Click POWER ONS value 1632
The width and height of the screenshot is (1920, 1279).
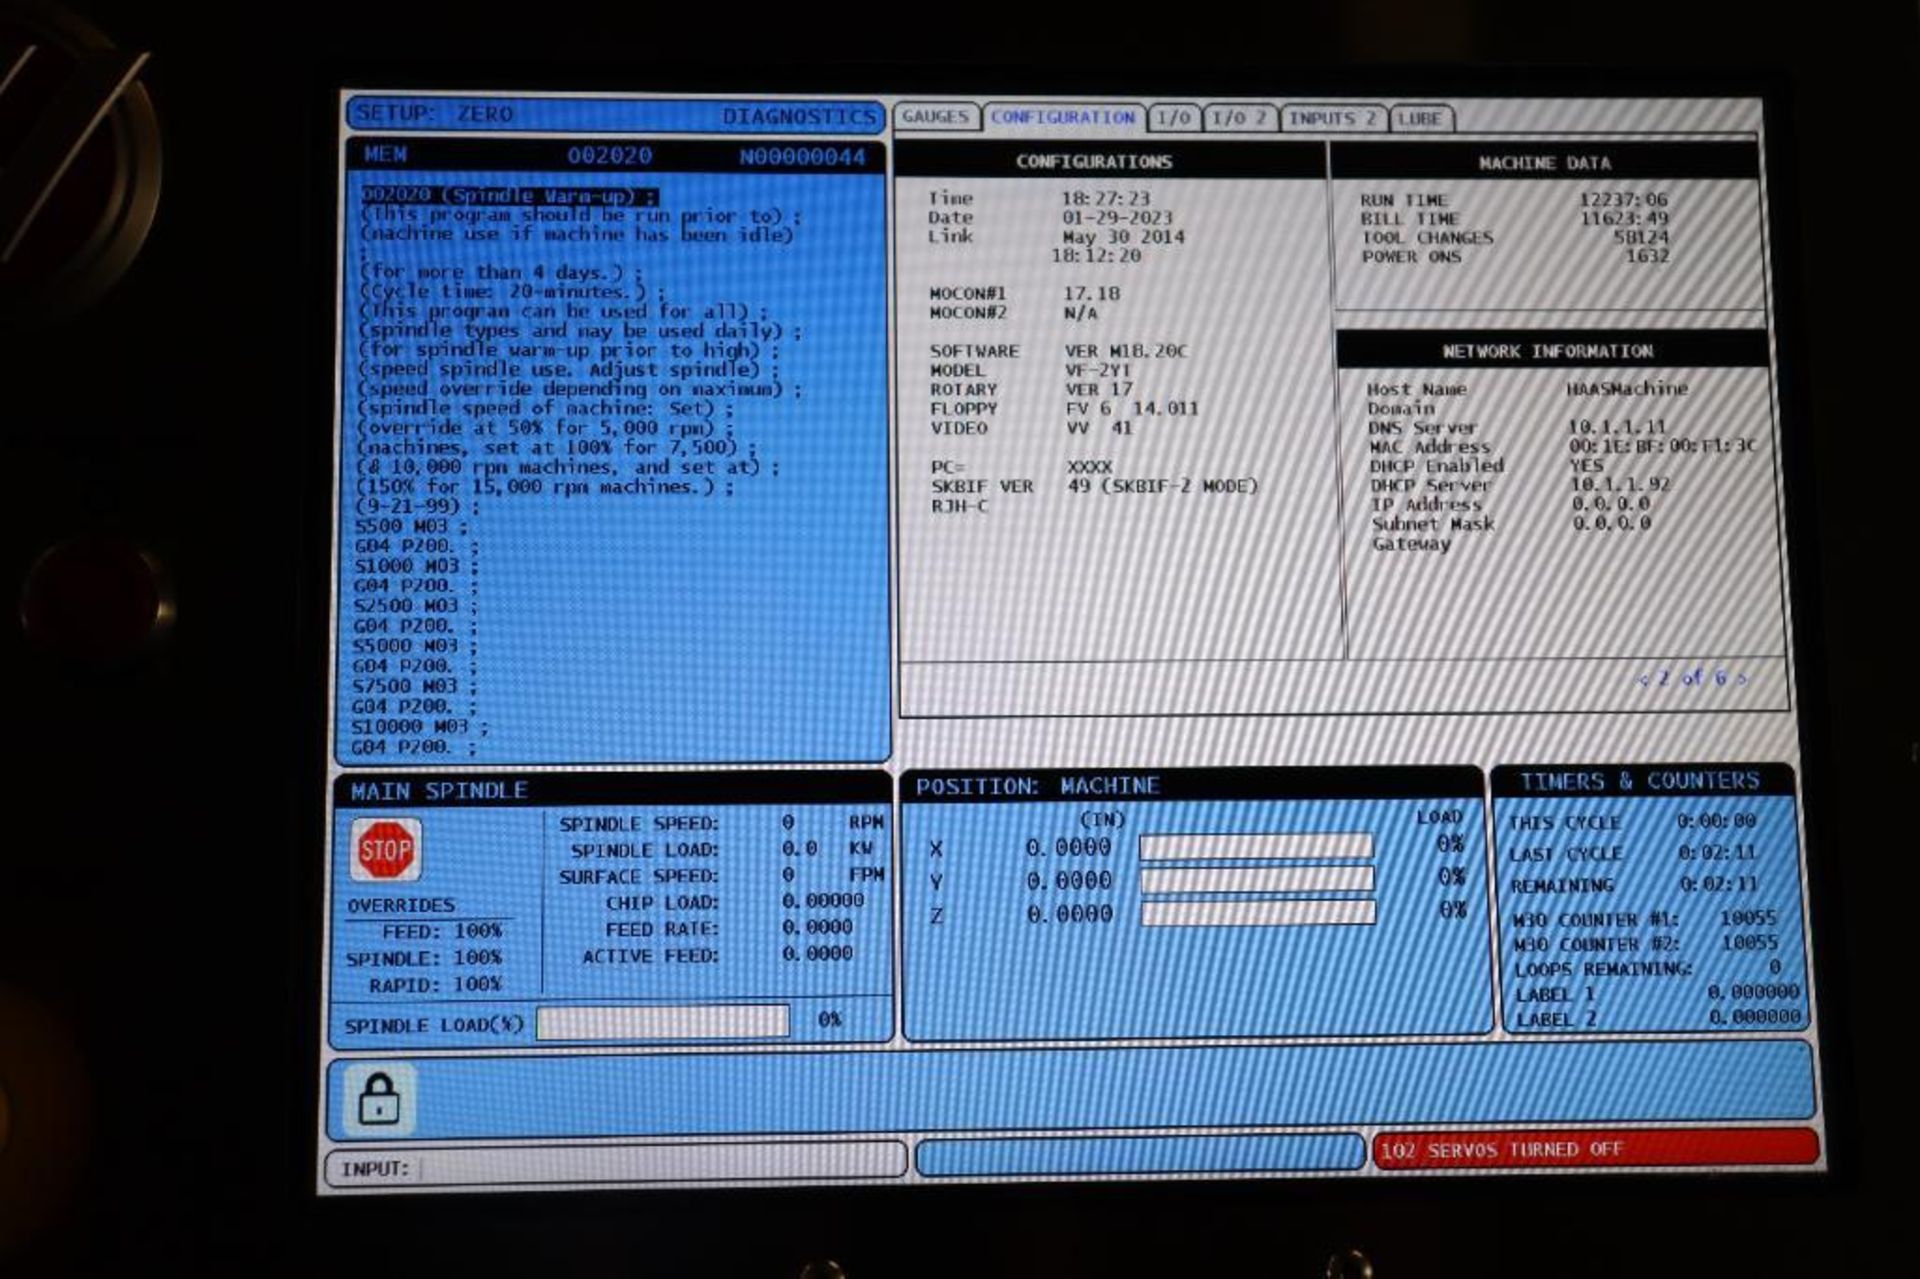(1647, 257)
